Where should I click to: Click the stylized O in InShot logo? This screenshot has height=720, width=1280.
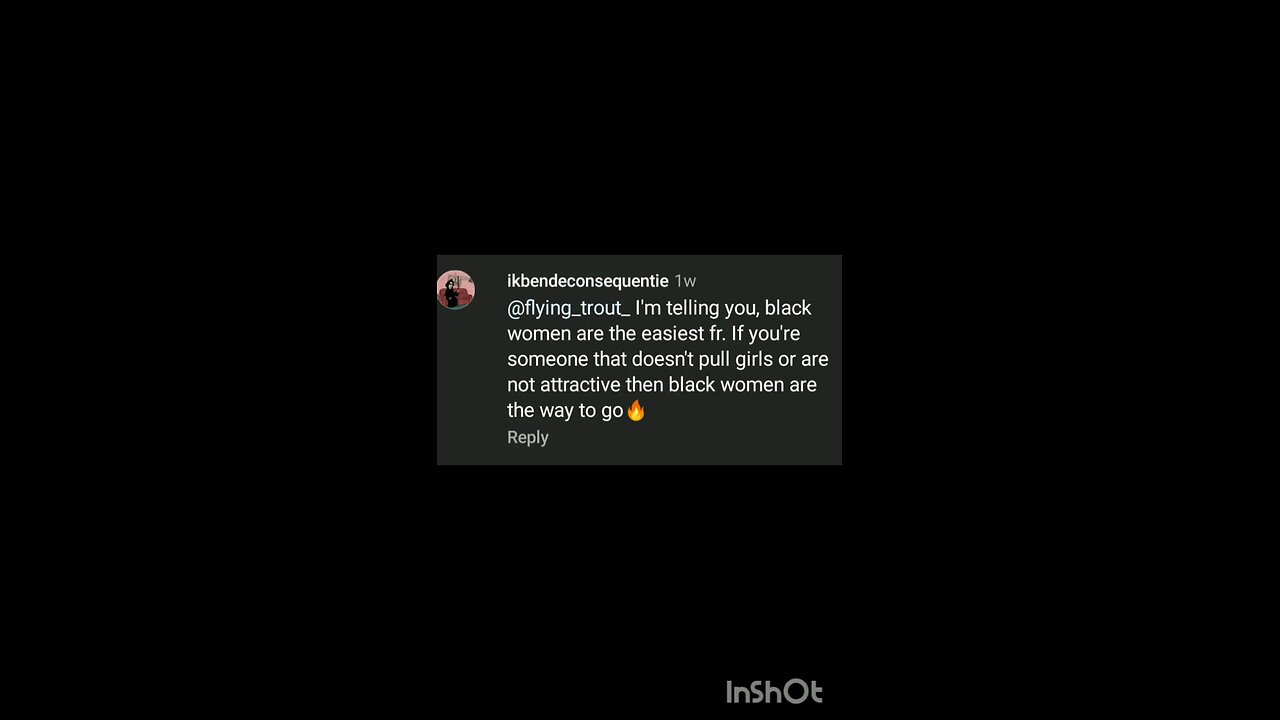point(794,692)
